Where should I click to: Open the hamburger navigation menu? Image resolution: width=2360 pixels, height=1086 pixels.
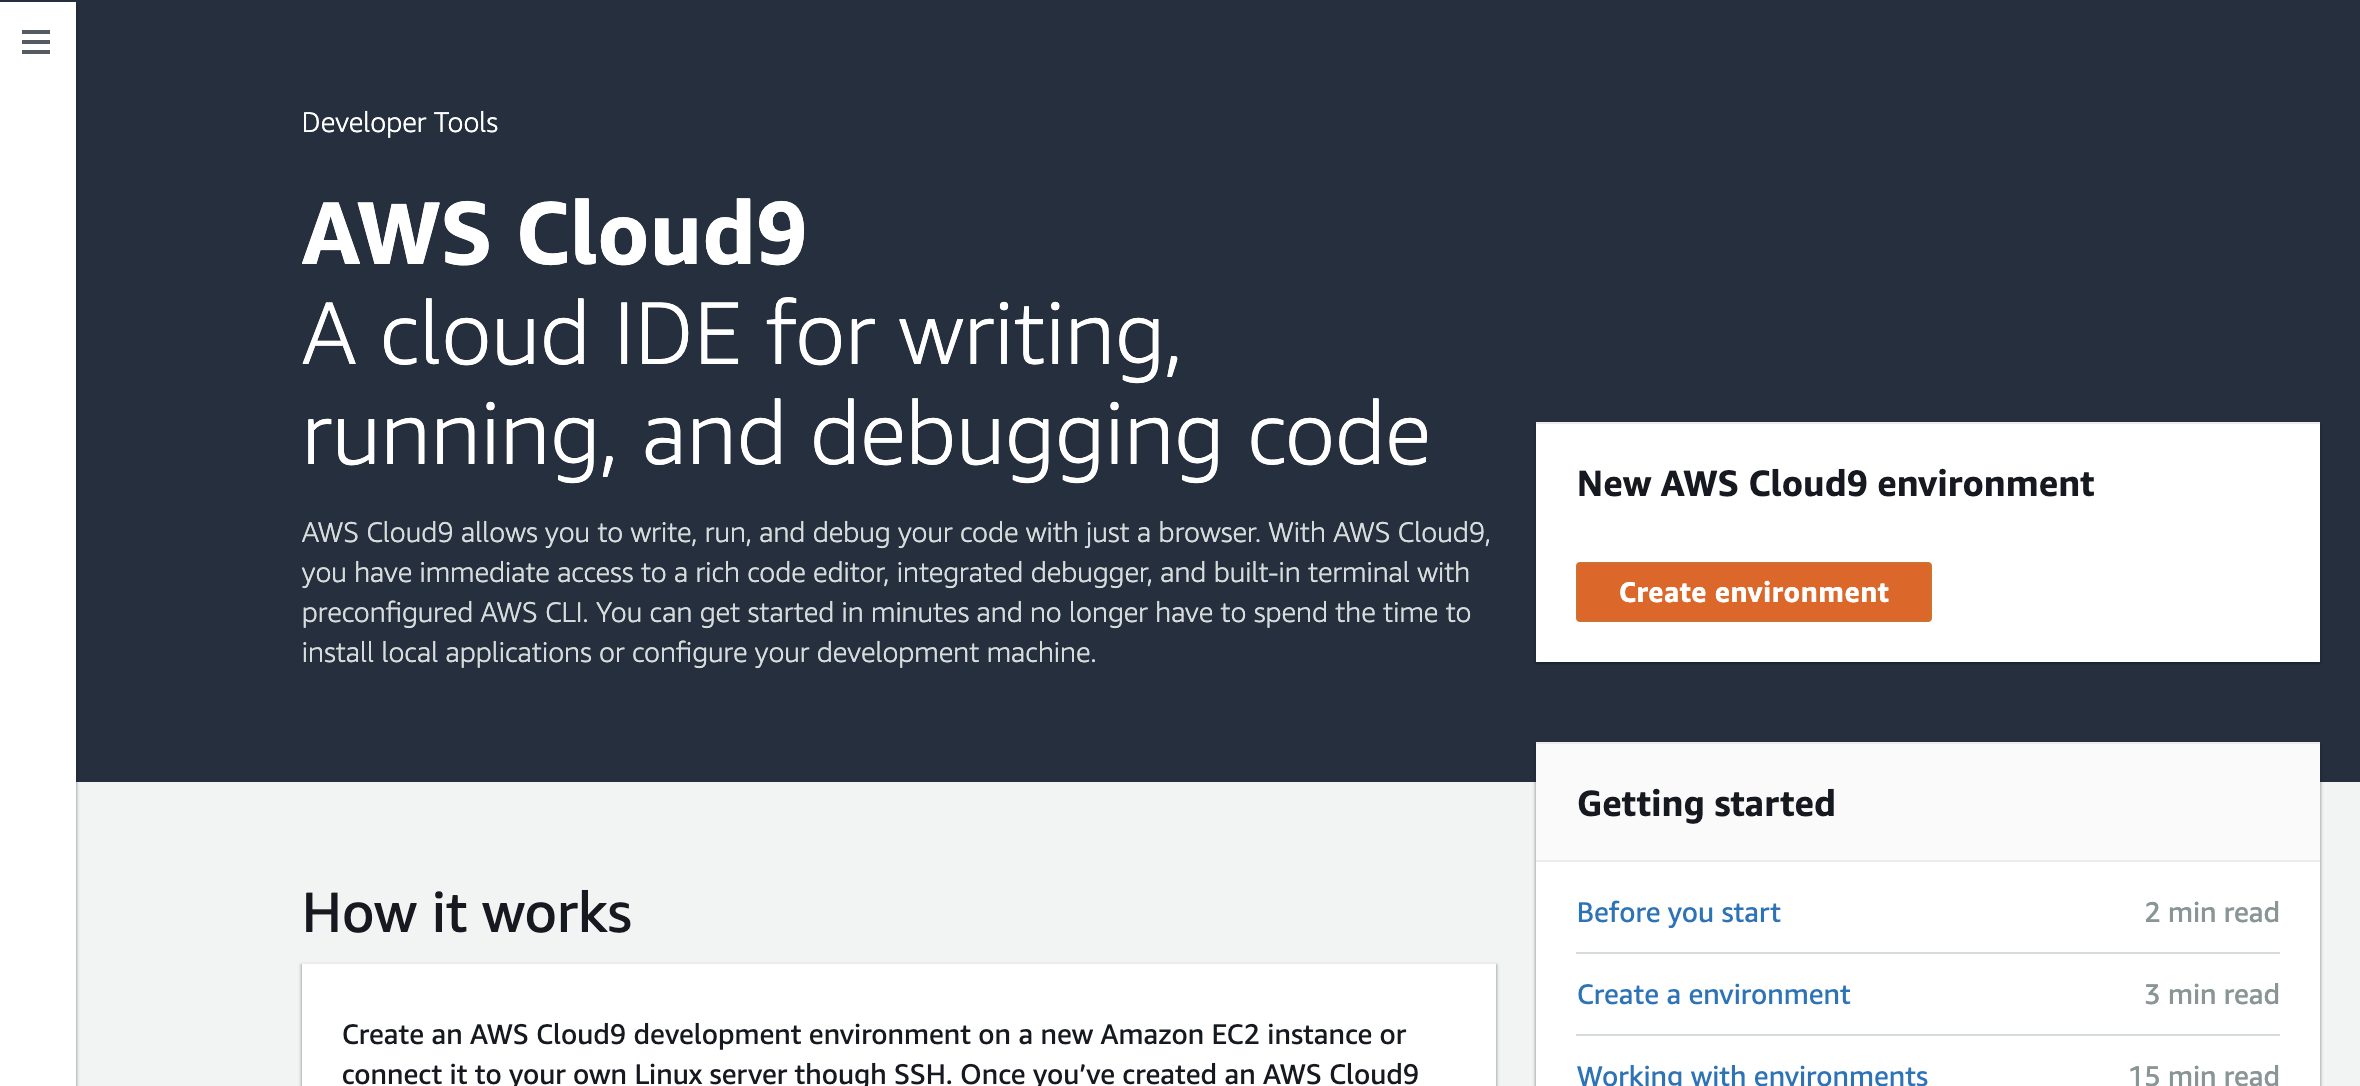tap(36, 42)
